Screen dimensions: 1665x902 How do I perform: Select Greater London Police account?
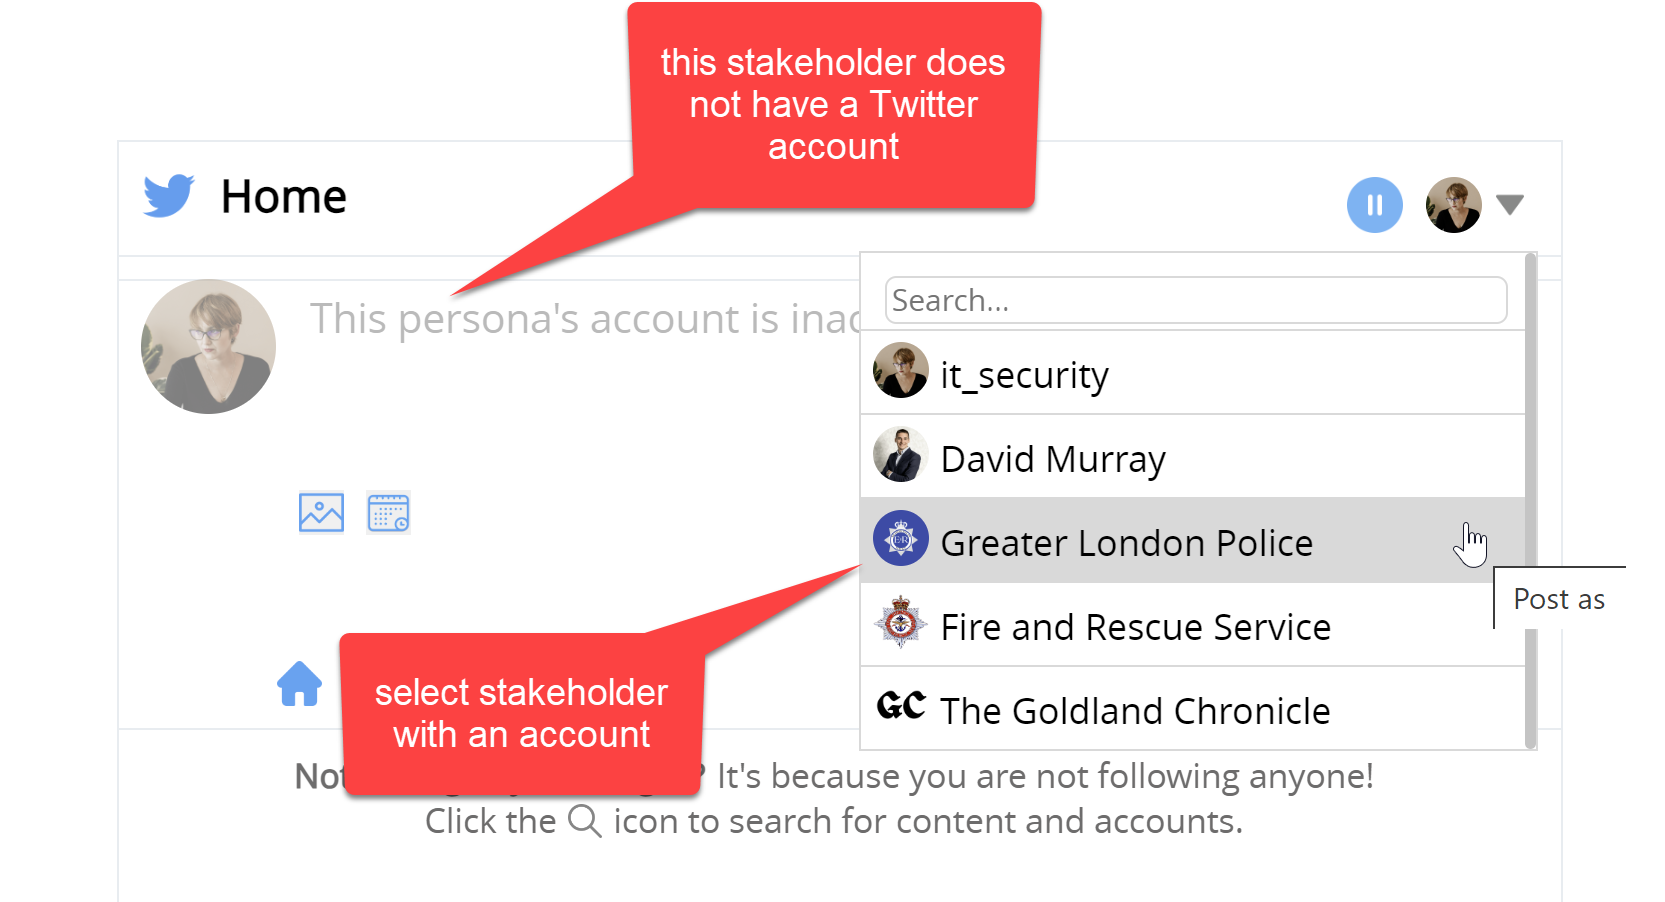click(x=1126, y=543)
